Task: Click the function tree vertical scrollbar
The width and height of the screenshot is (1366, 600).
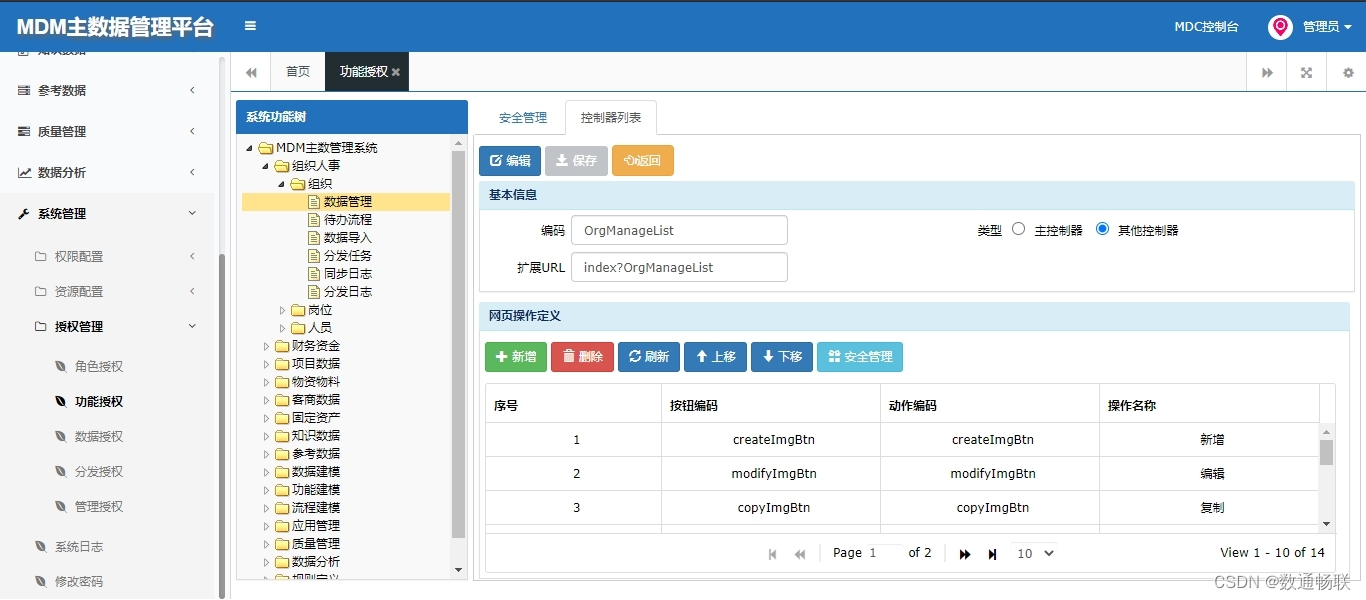Action: (459, 345)
